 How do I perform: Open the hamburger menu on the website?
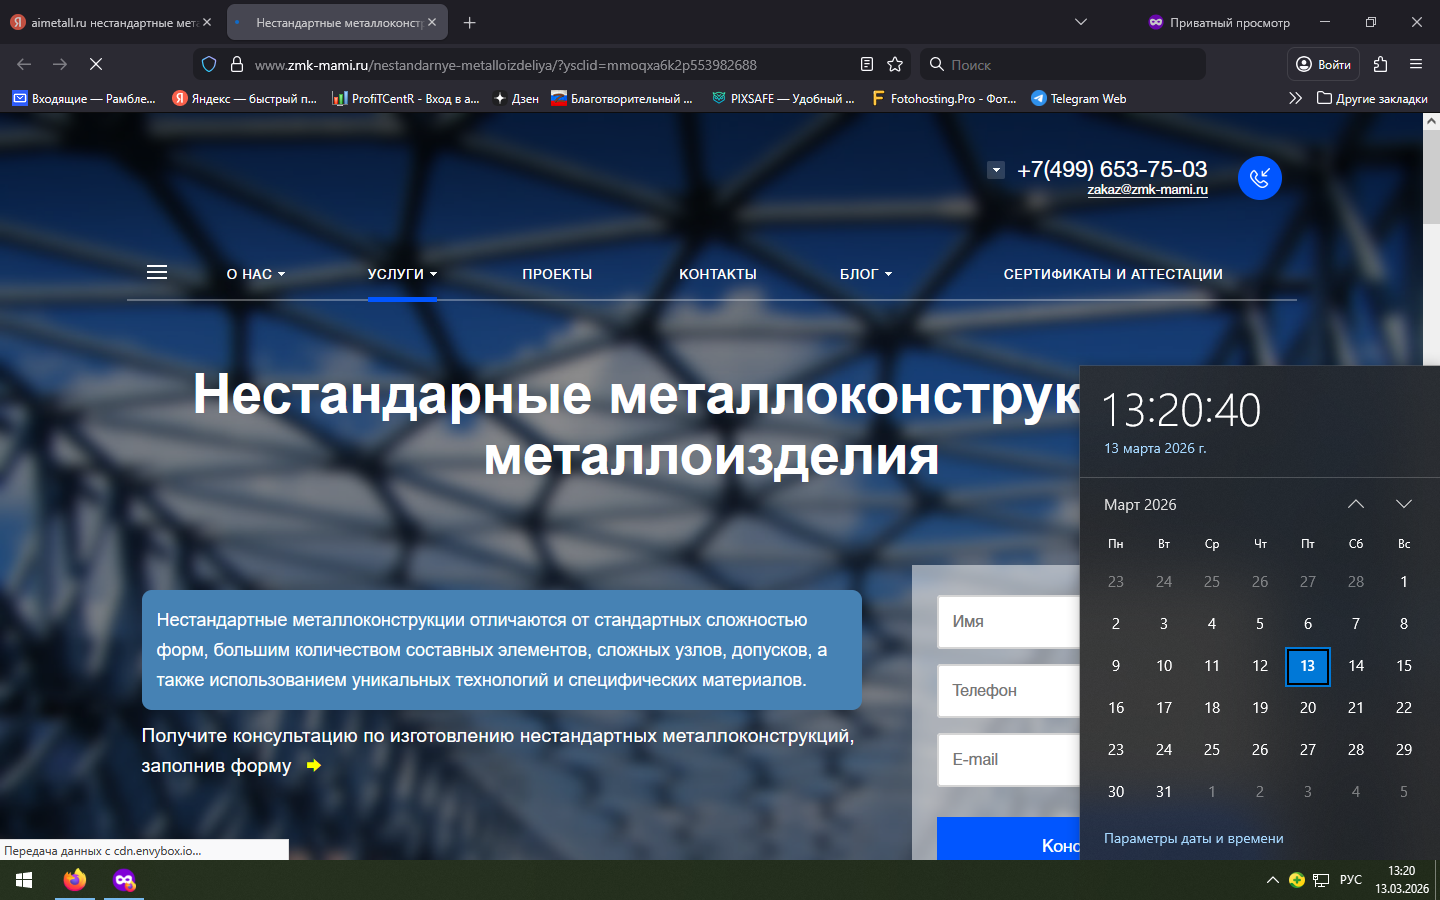[x=157, y=273]
